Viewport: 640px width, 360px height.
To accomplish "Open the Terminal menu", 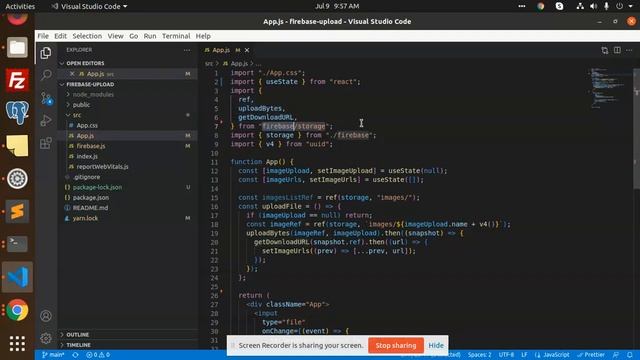I will pyautogui.click(x=176, y=36).
